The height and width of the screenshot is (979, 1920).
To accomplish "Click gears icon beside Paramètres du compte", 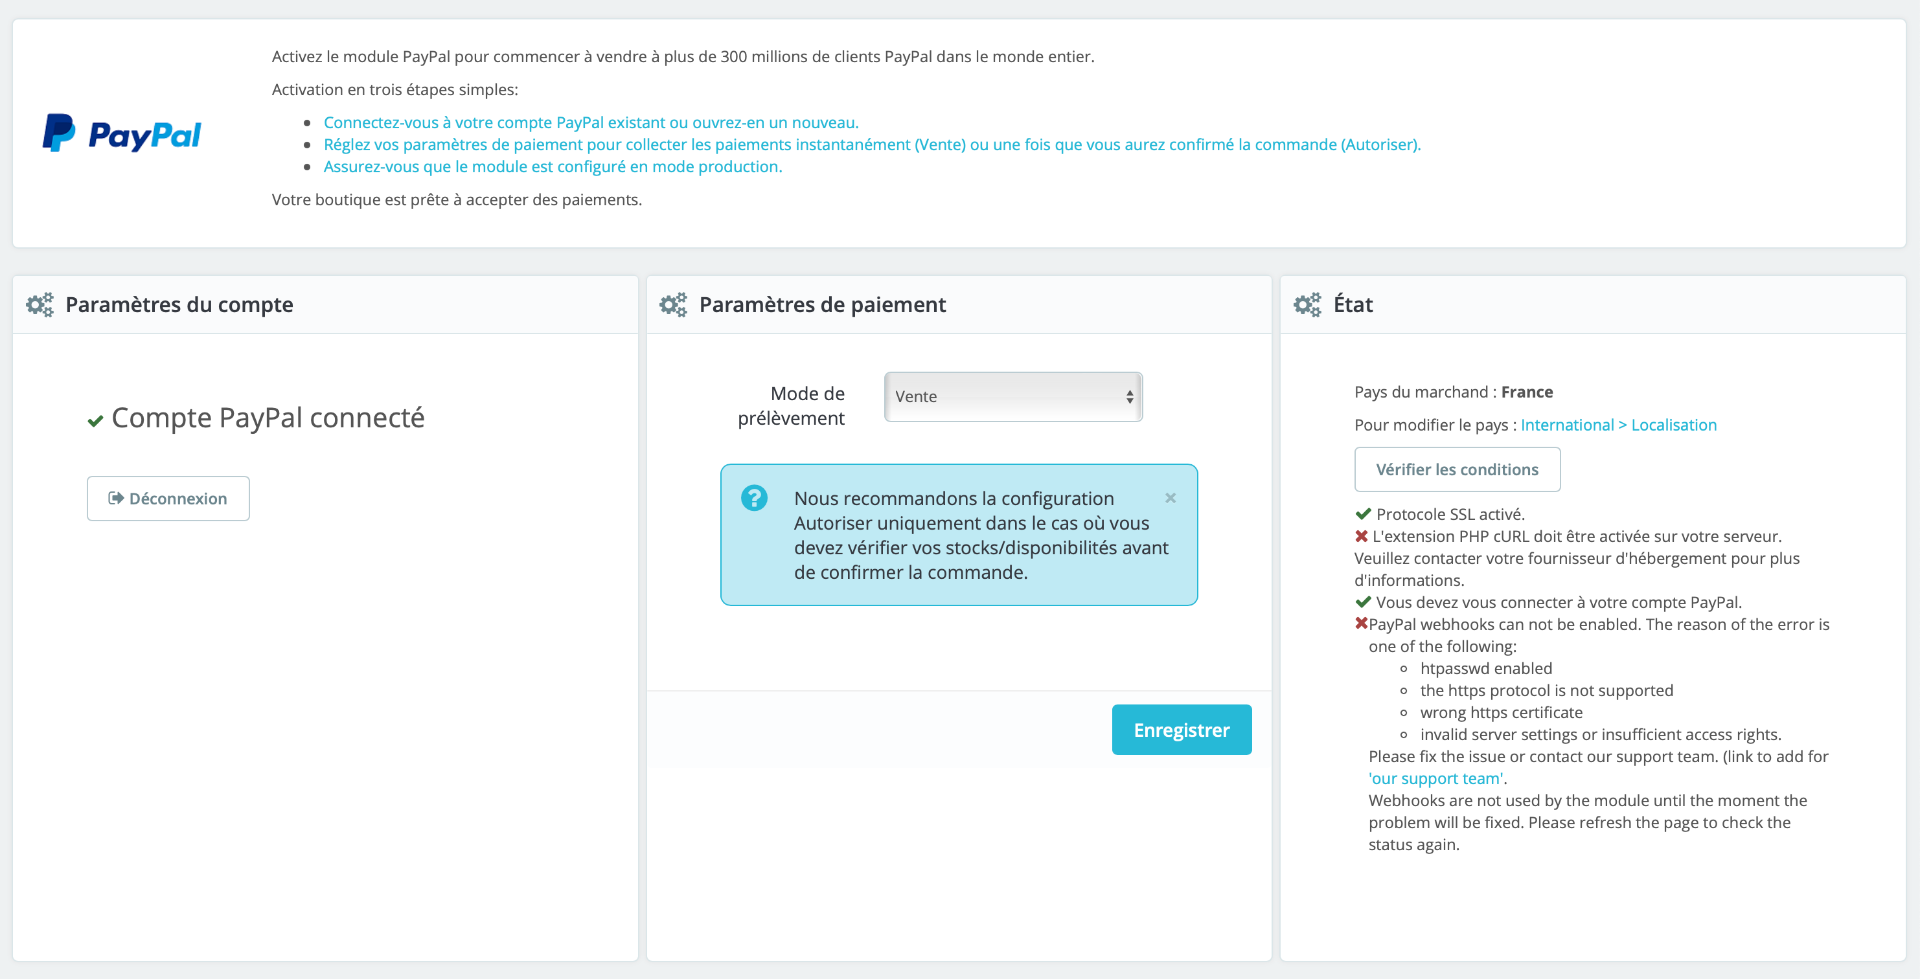I will tap(40, 305).
